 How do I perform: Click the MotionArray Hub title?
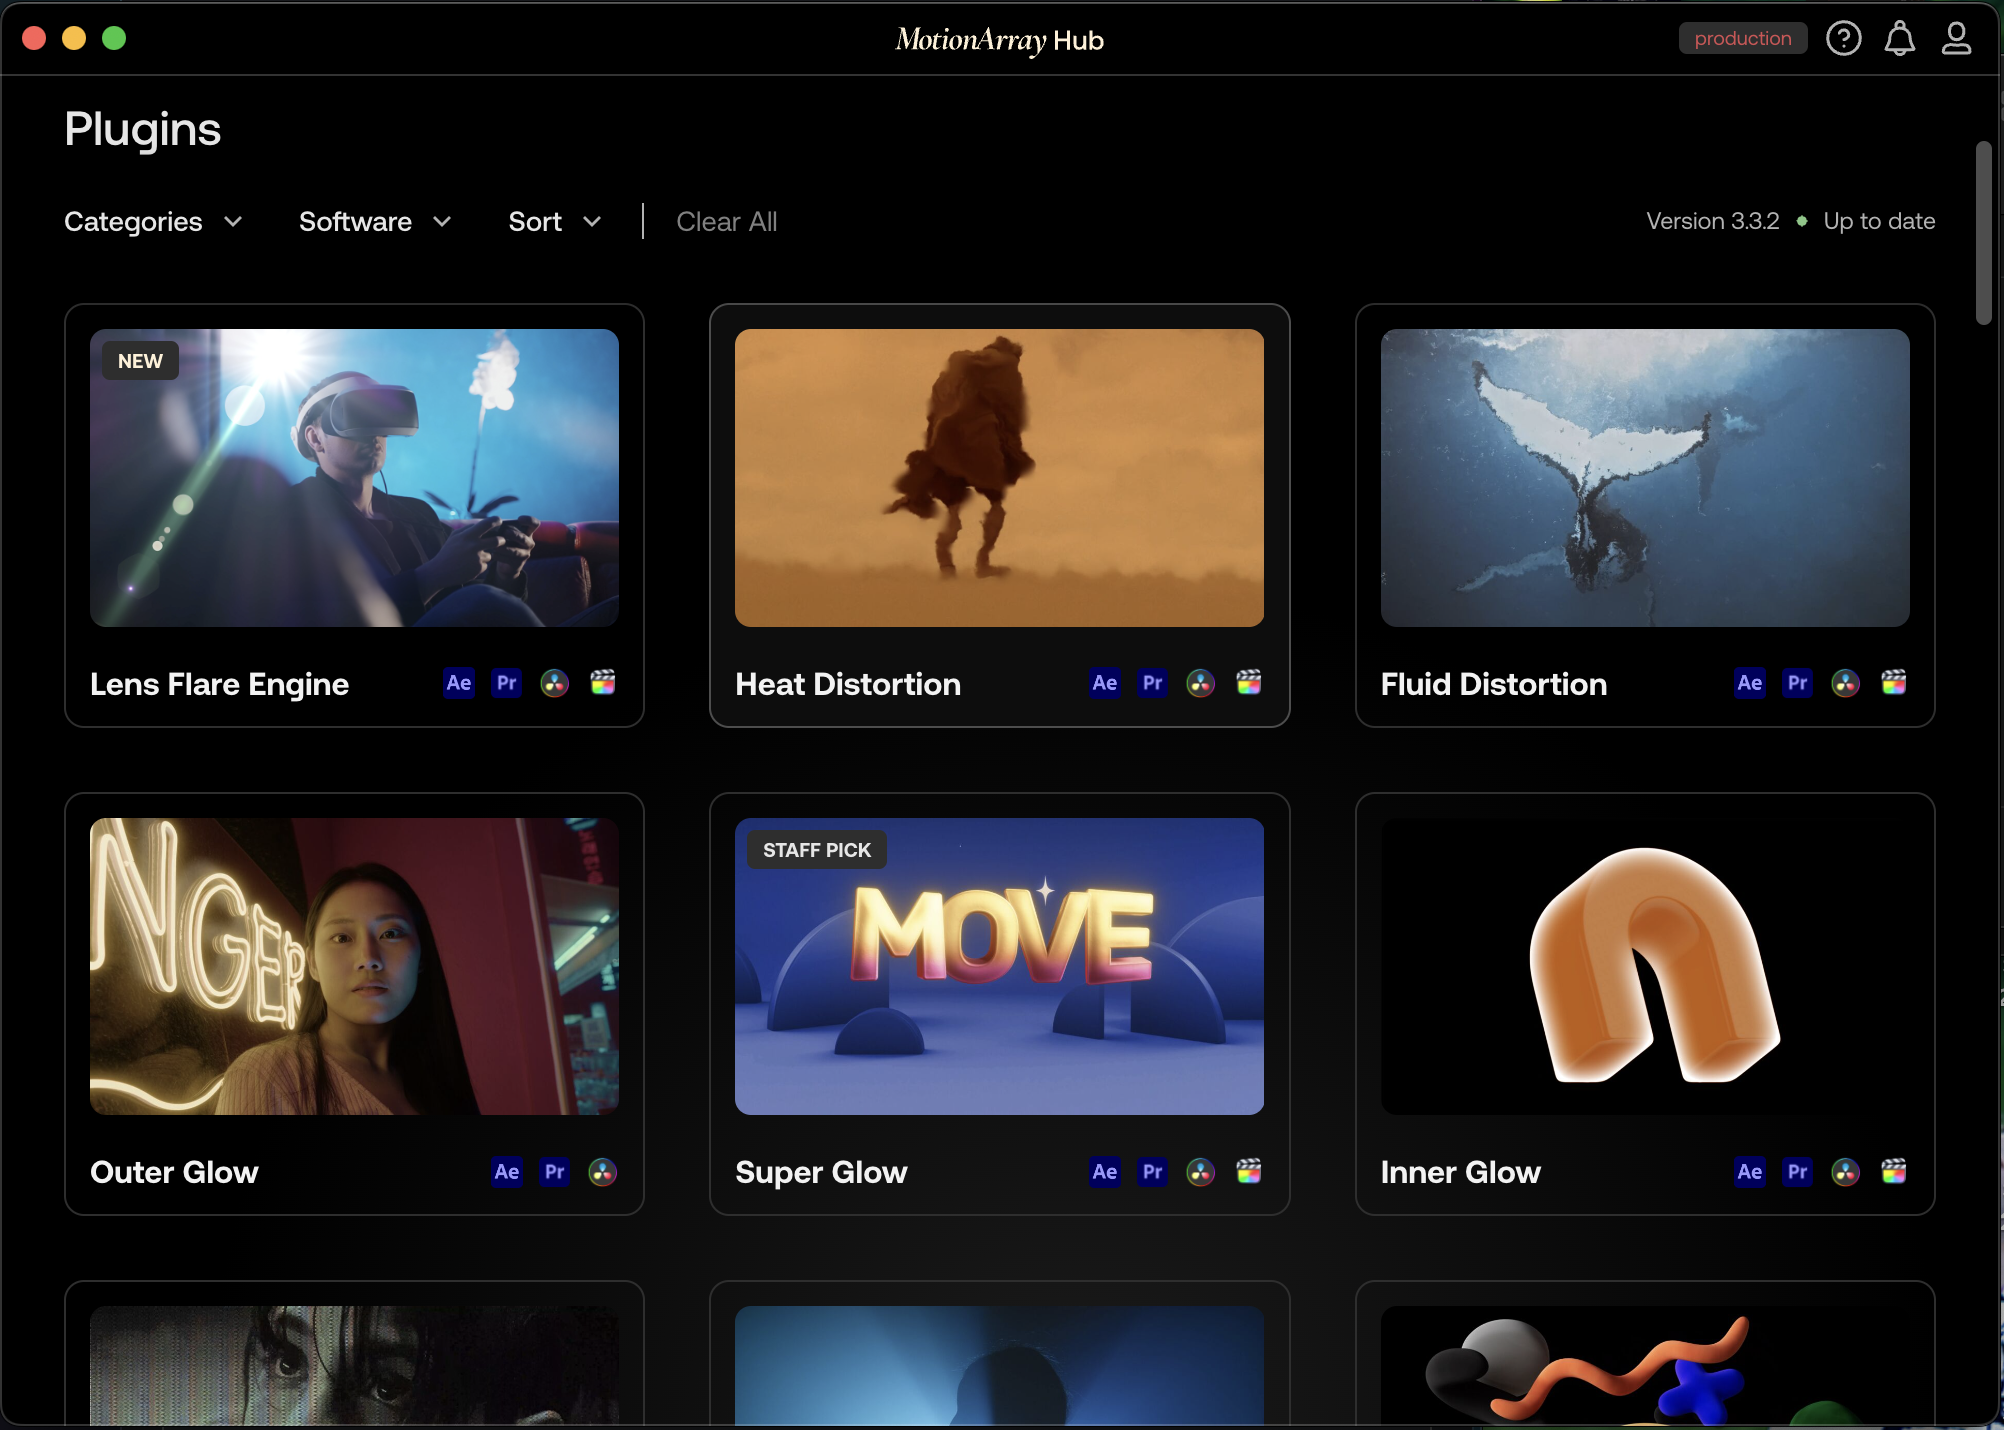coord(999,39)
